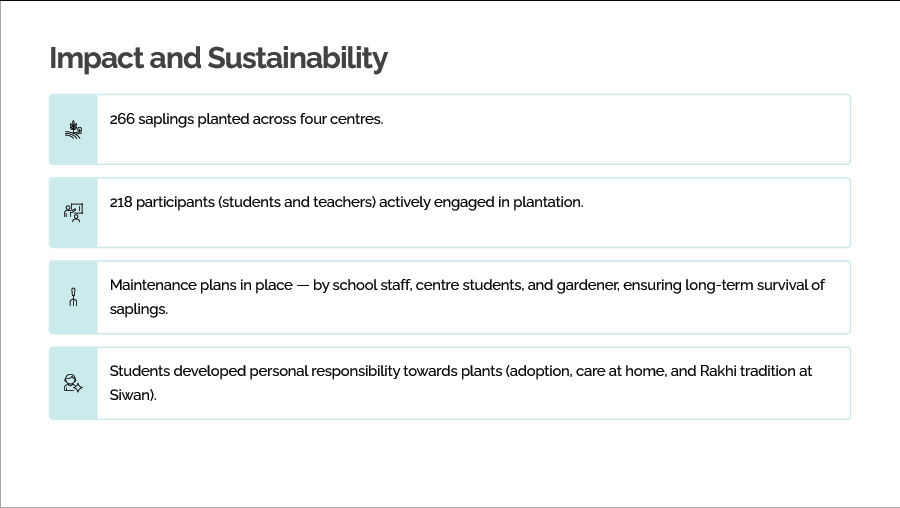Click the student with sparkle icon
The height and width of the screenshot is (508, 900).
click(73, 383)
